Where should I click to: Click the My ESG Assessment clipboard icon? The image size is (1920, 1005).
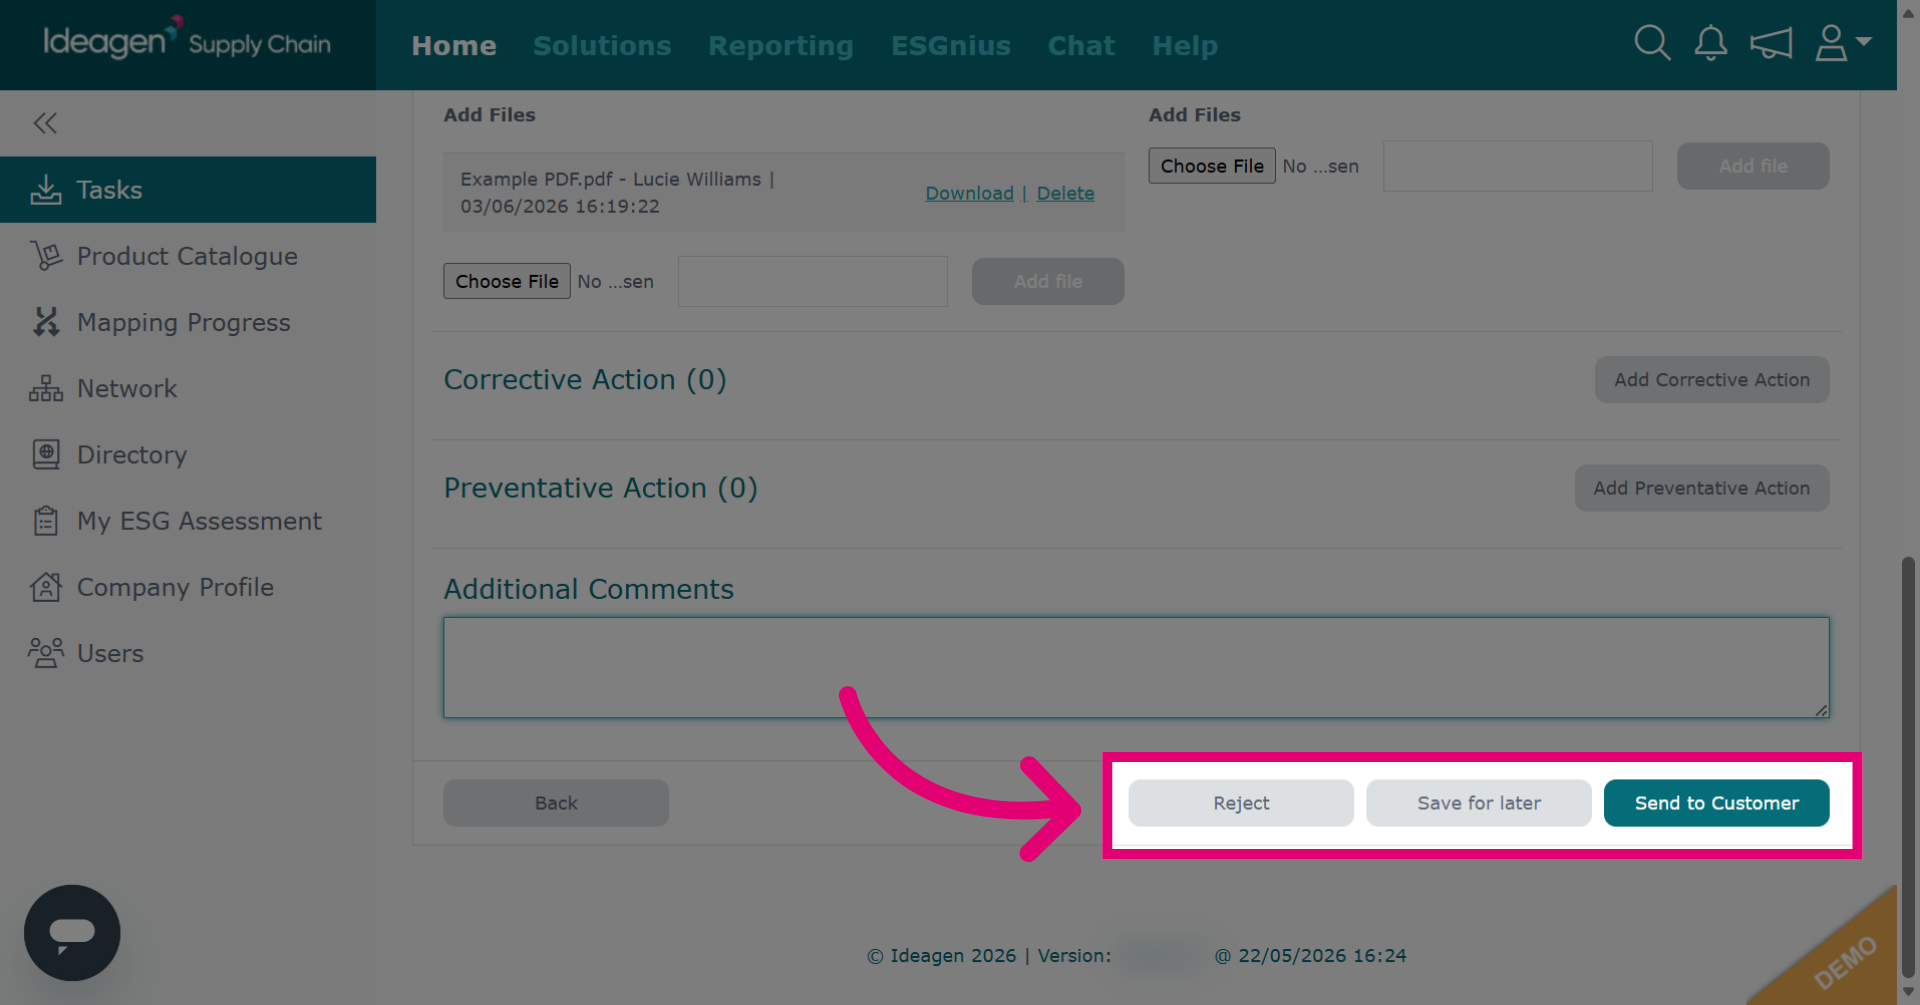pos(46,520)
